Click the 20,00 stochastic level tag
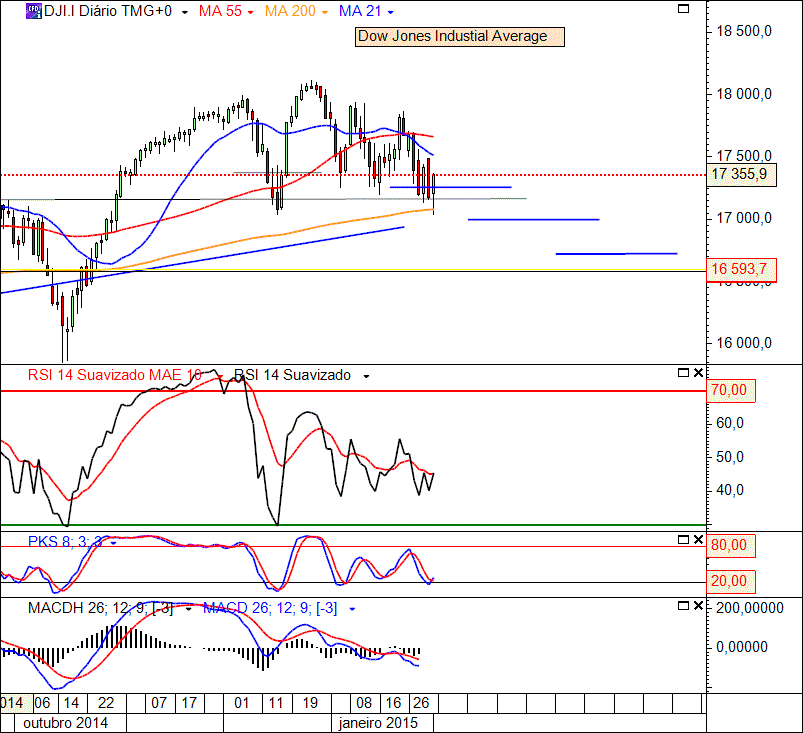This screenshot has height=733, width=803. [x=730, y=581]
